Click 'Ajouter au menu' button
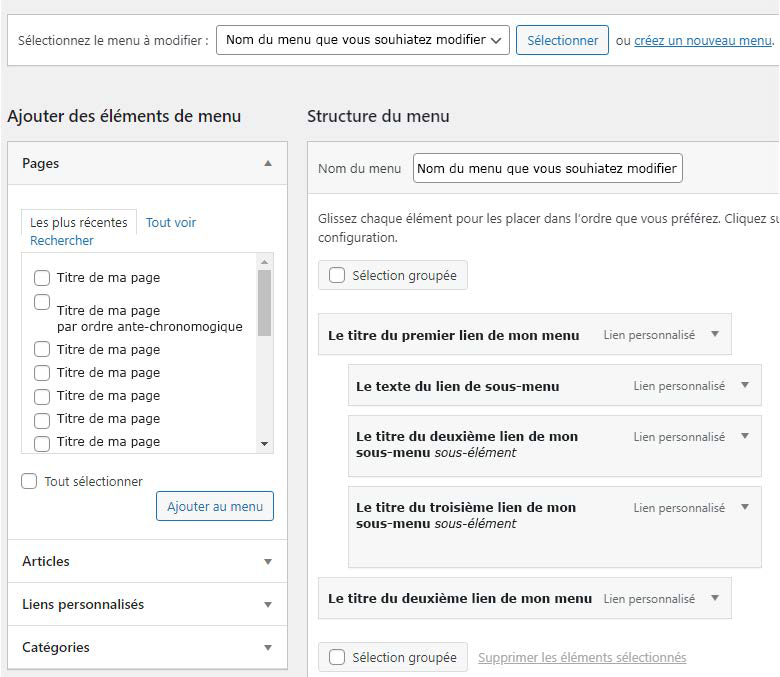Image resolution: width=780 pixels, height=677 pixels. [214, 506]
